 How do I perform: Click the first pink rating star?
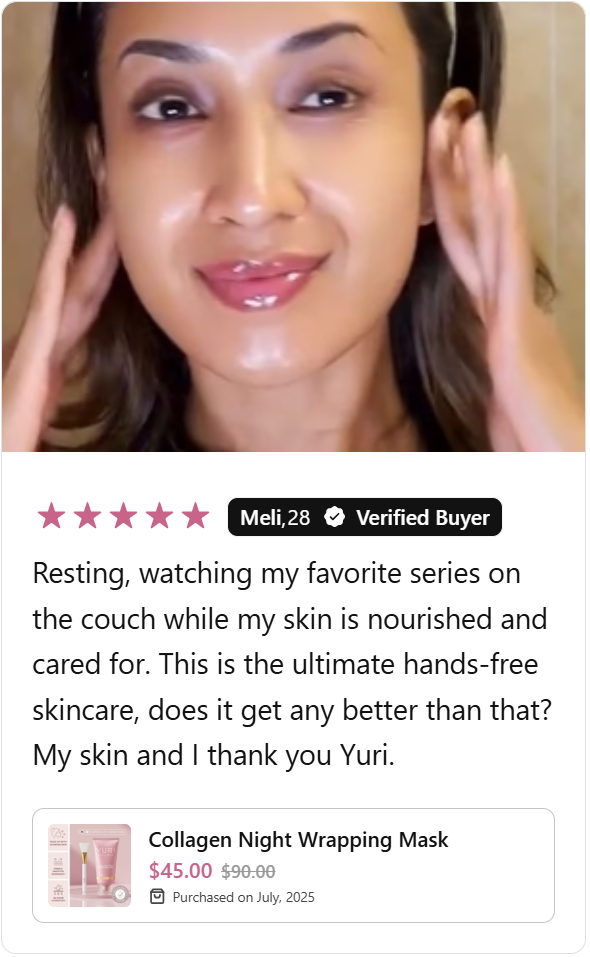51,516
